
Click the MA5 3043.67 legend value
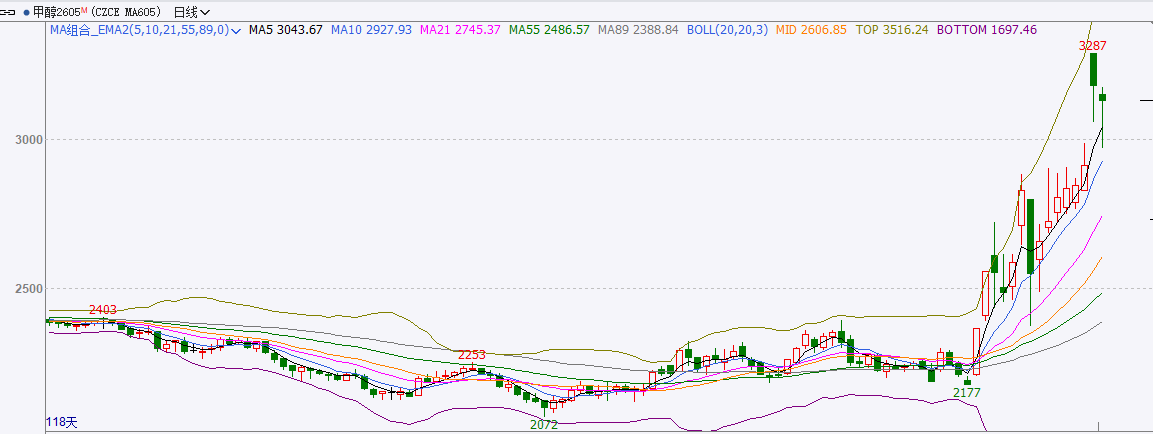pyautogui.click(x=285, y=30)
